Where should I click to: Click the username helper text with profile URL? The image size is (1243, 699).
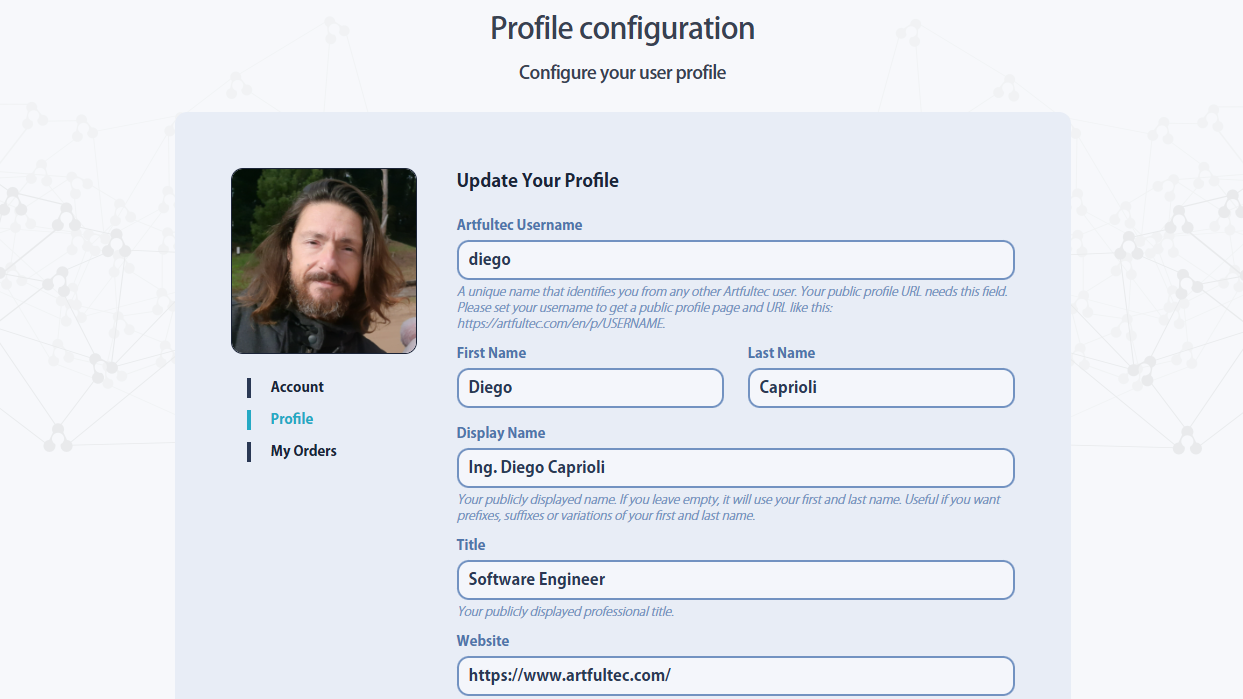tap(731, 307)
